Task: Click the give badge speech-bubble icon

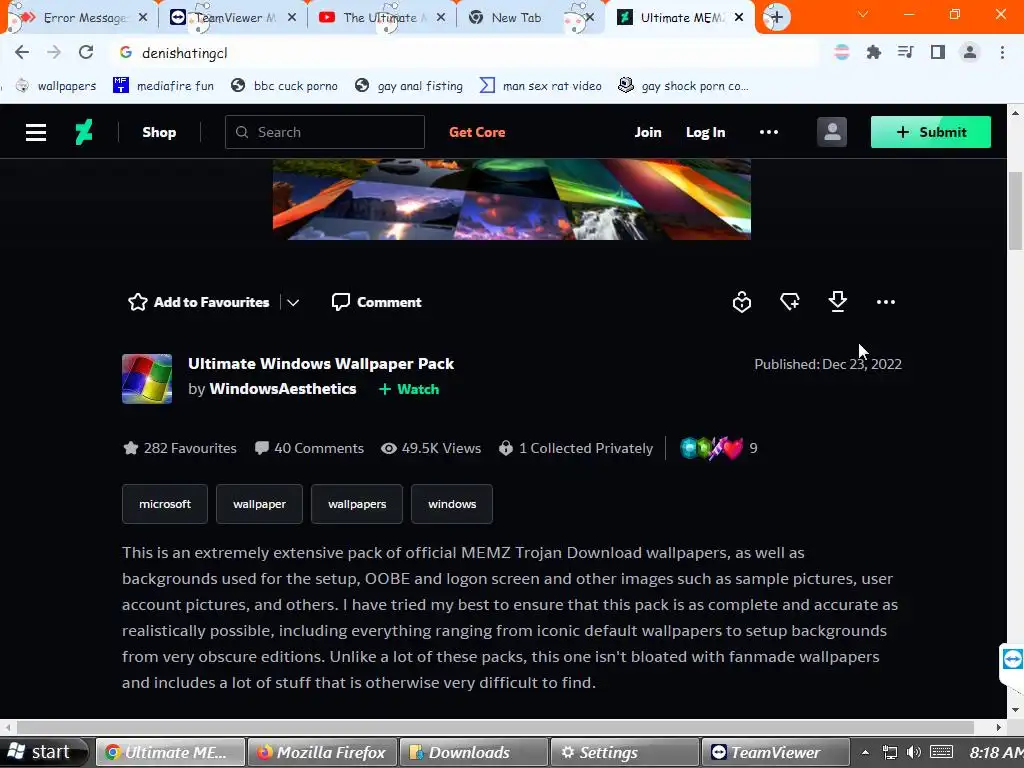Action: click(x=790, y=301)
